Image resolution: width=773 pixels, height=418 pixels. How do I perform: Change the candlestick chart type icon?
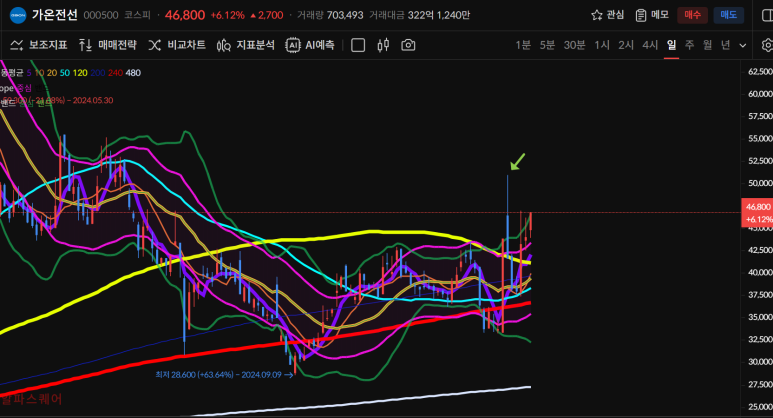[383, 45]
